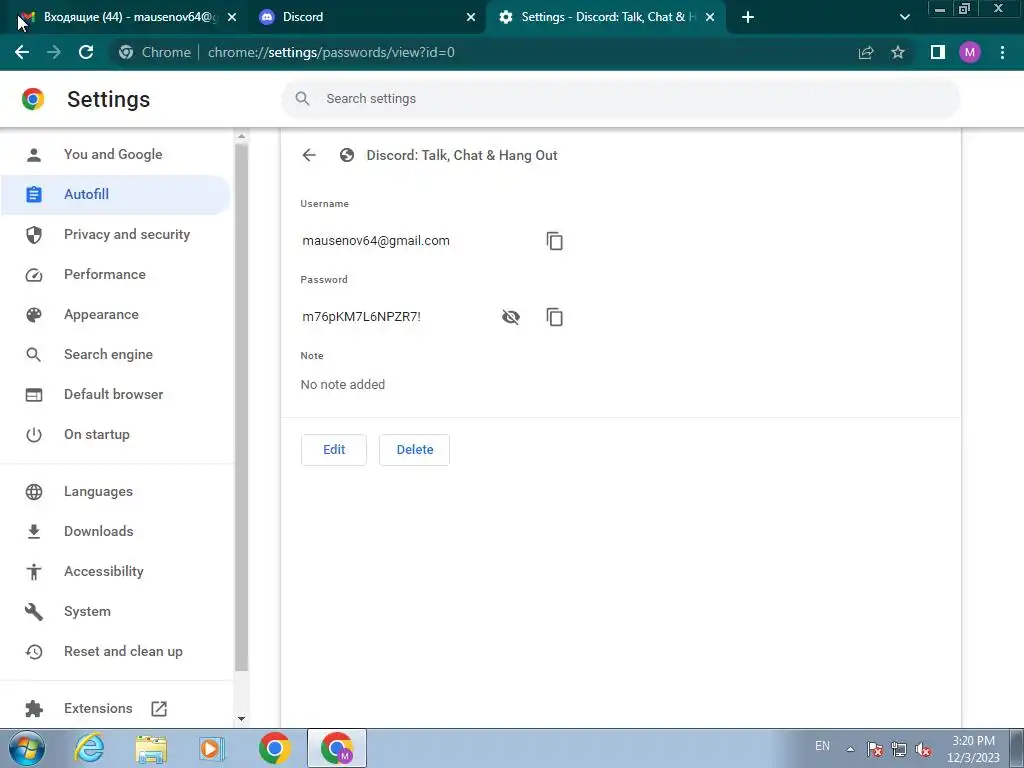Click the Delete button
The height and width of the screenshot is (768, 1024).
pyautogui.click(x=415, y=449)
